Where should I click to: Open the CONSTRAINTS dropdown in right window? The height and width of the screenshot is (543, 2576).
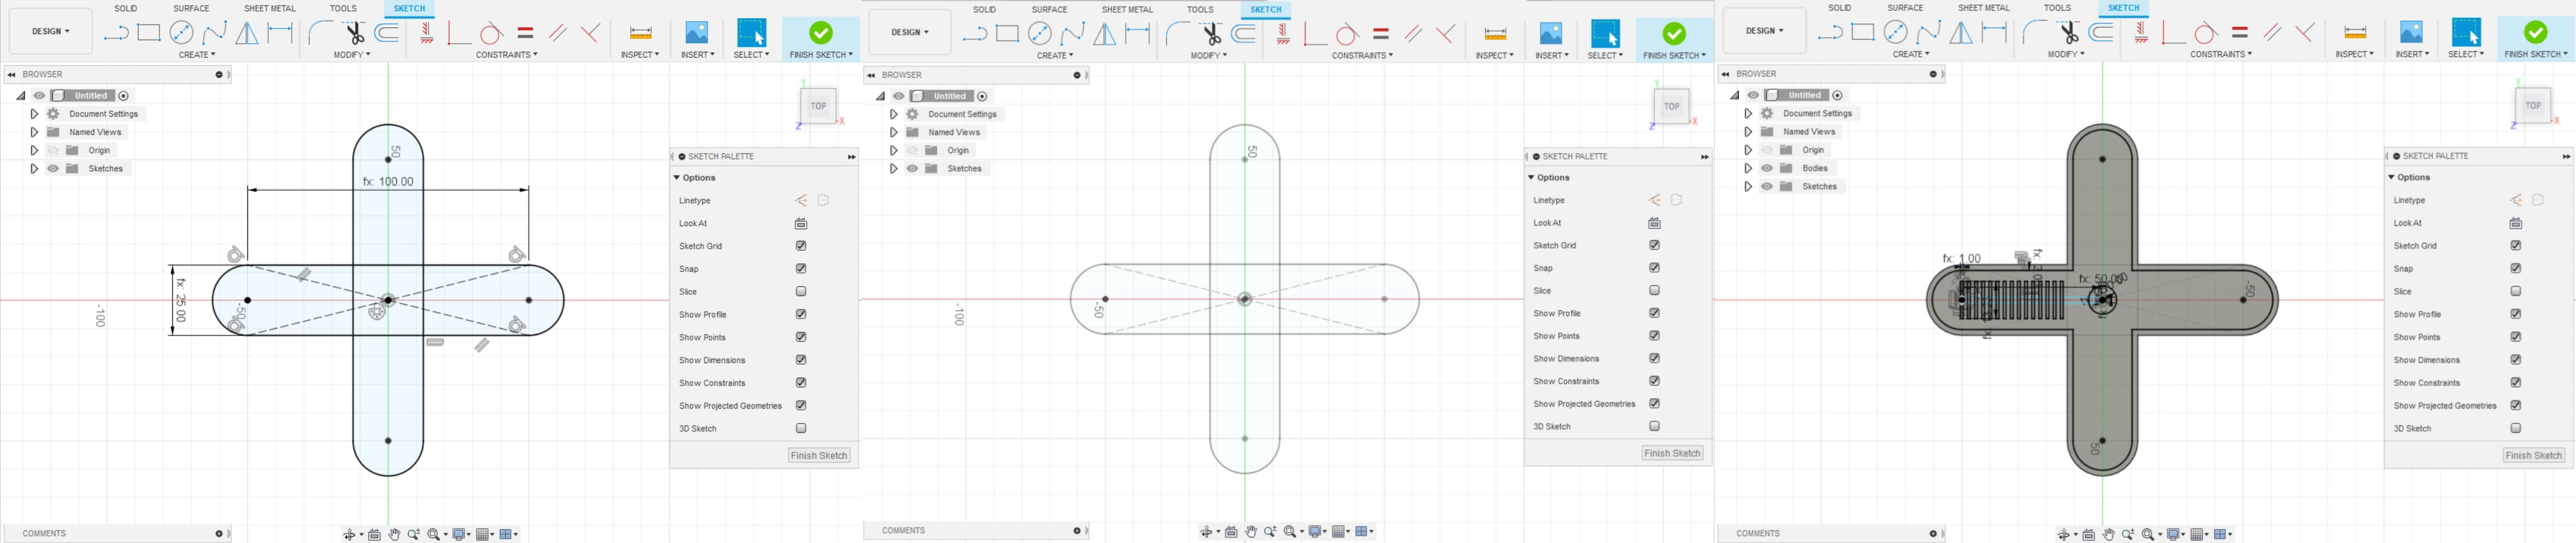2221,54
